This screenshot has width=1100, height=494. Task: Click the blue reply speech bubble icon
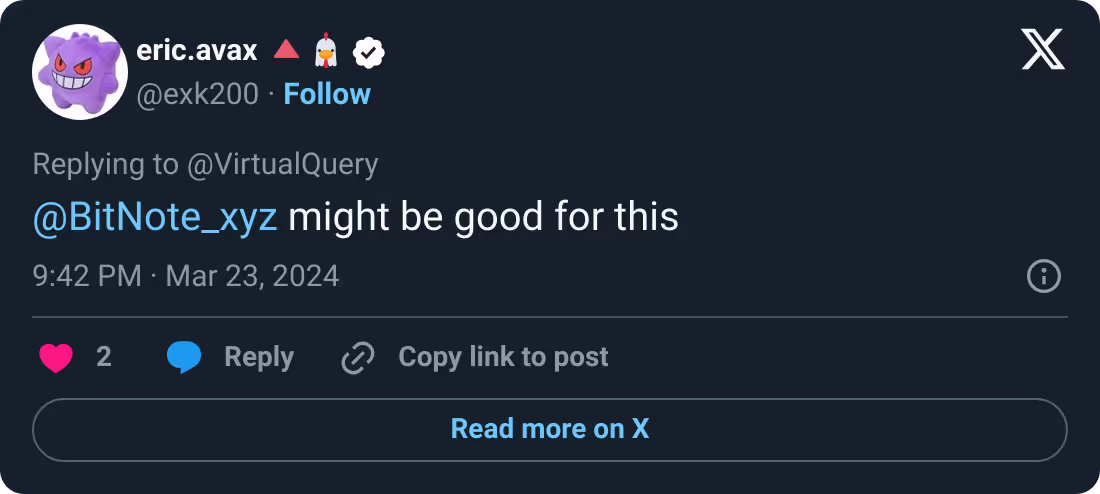pyautogui.click(x=184, y=357)
